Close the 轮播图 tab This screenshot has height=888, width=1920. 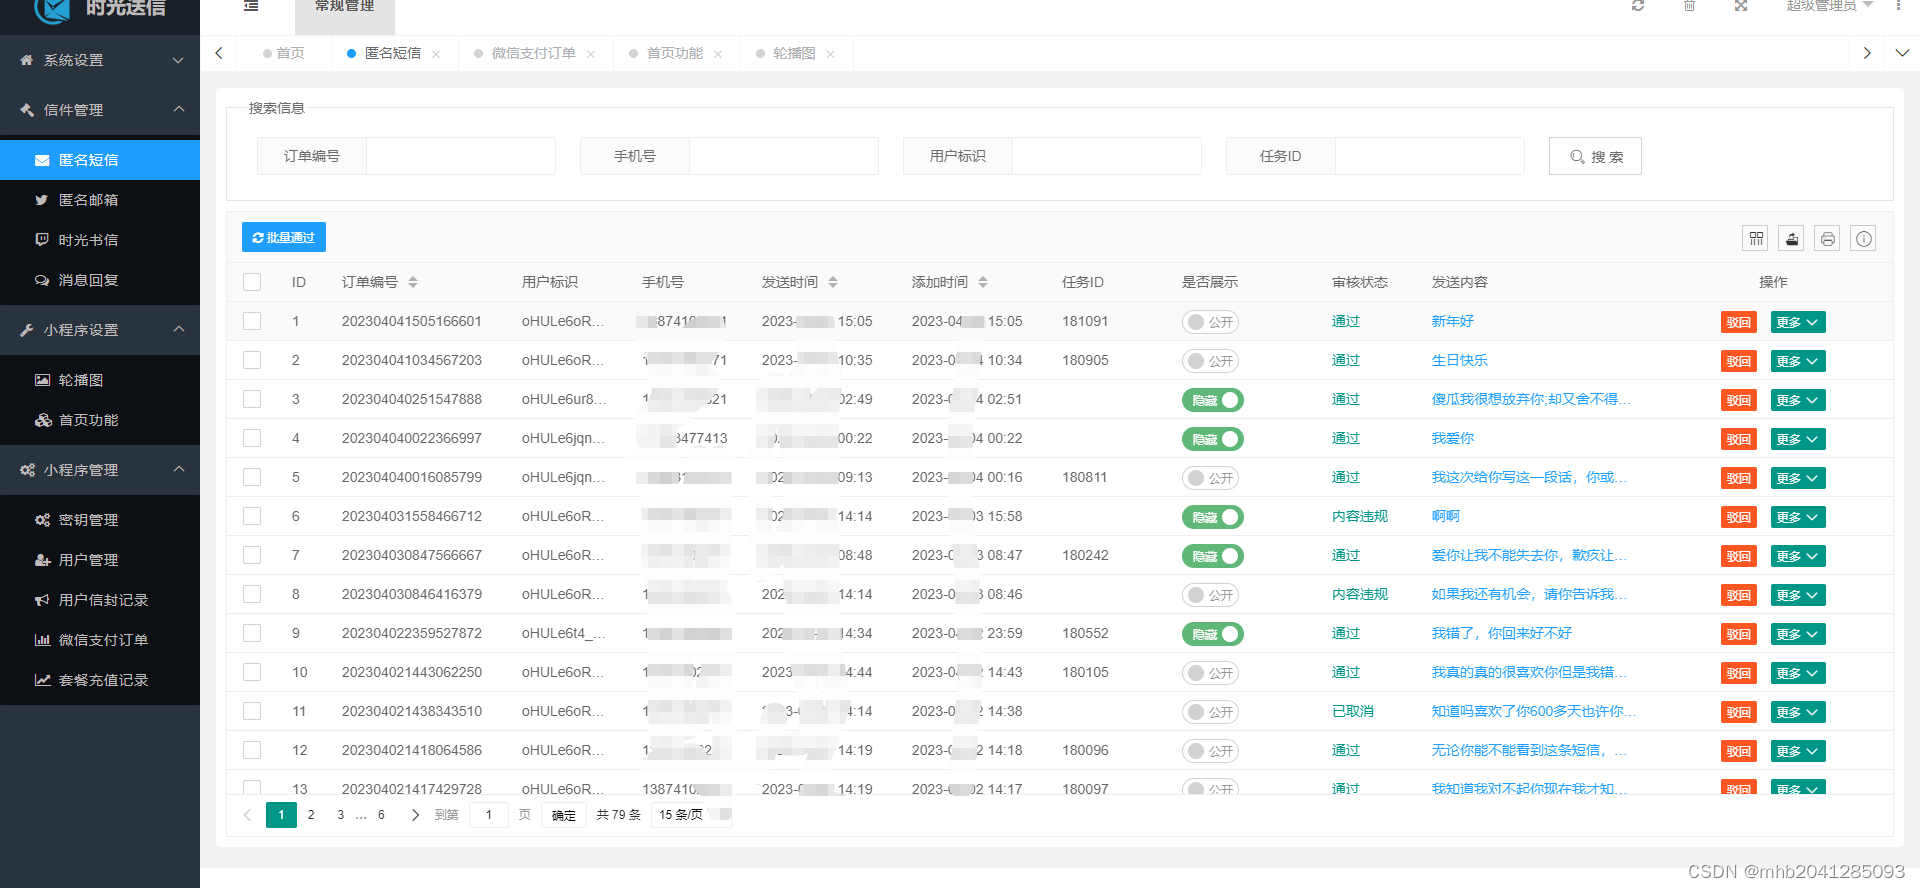click(x=831, y=54)
